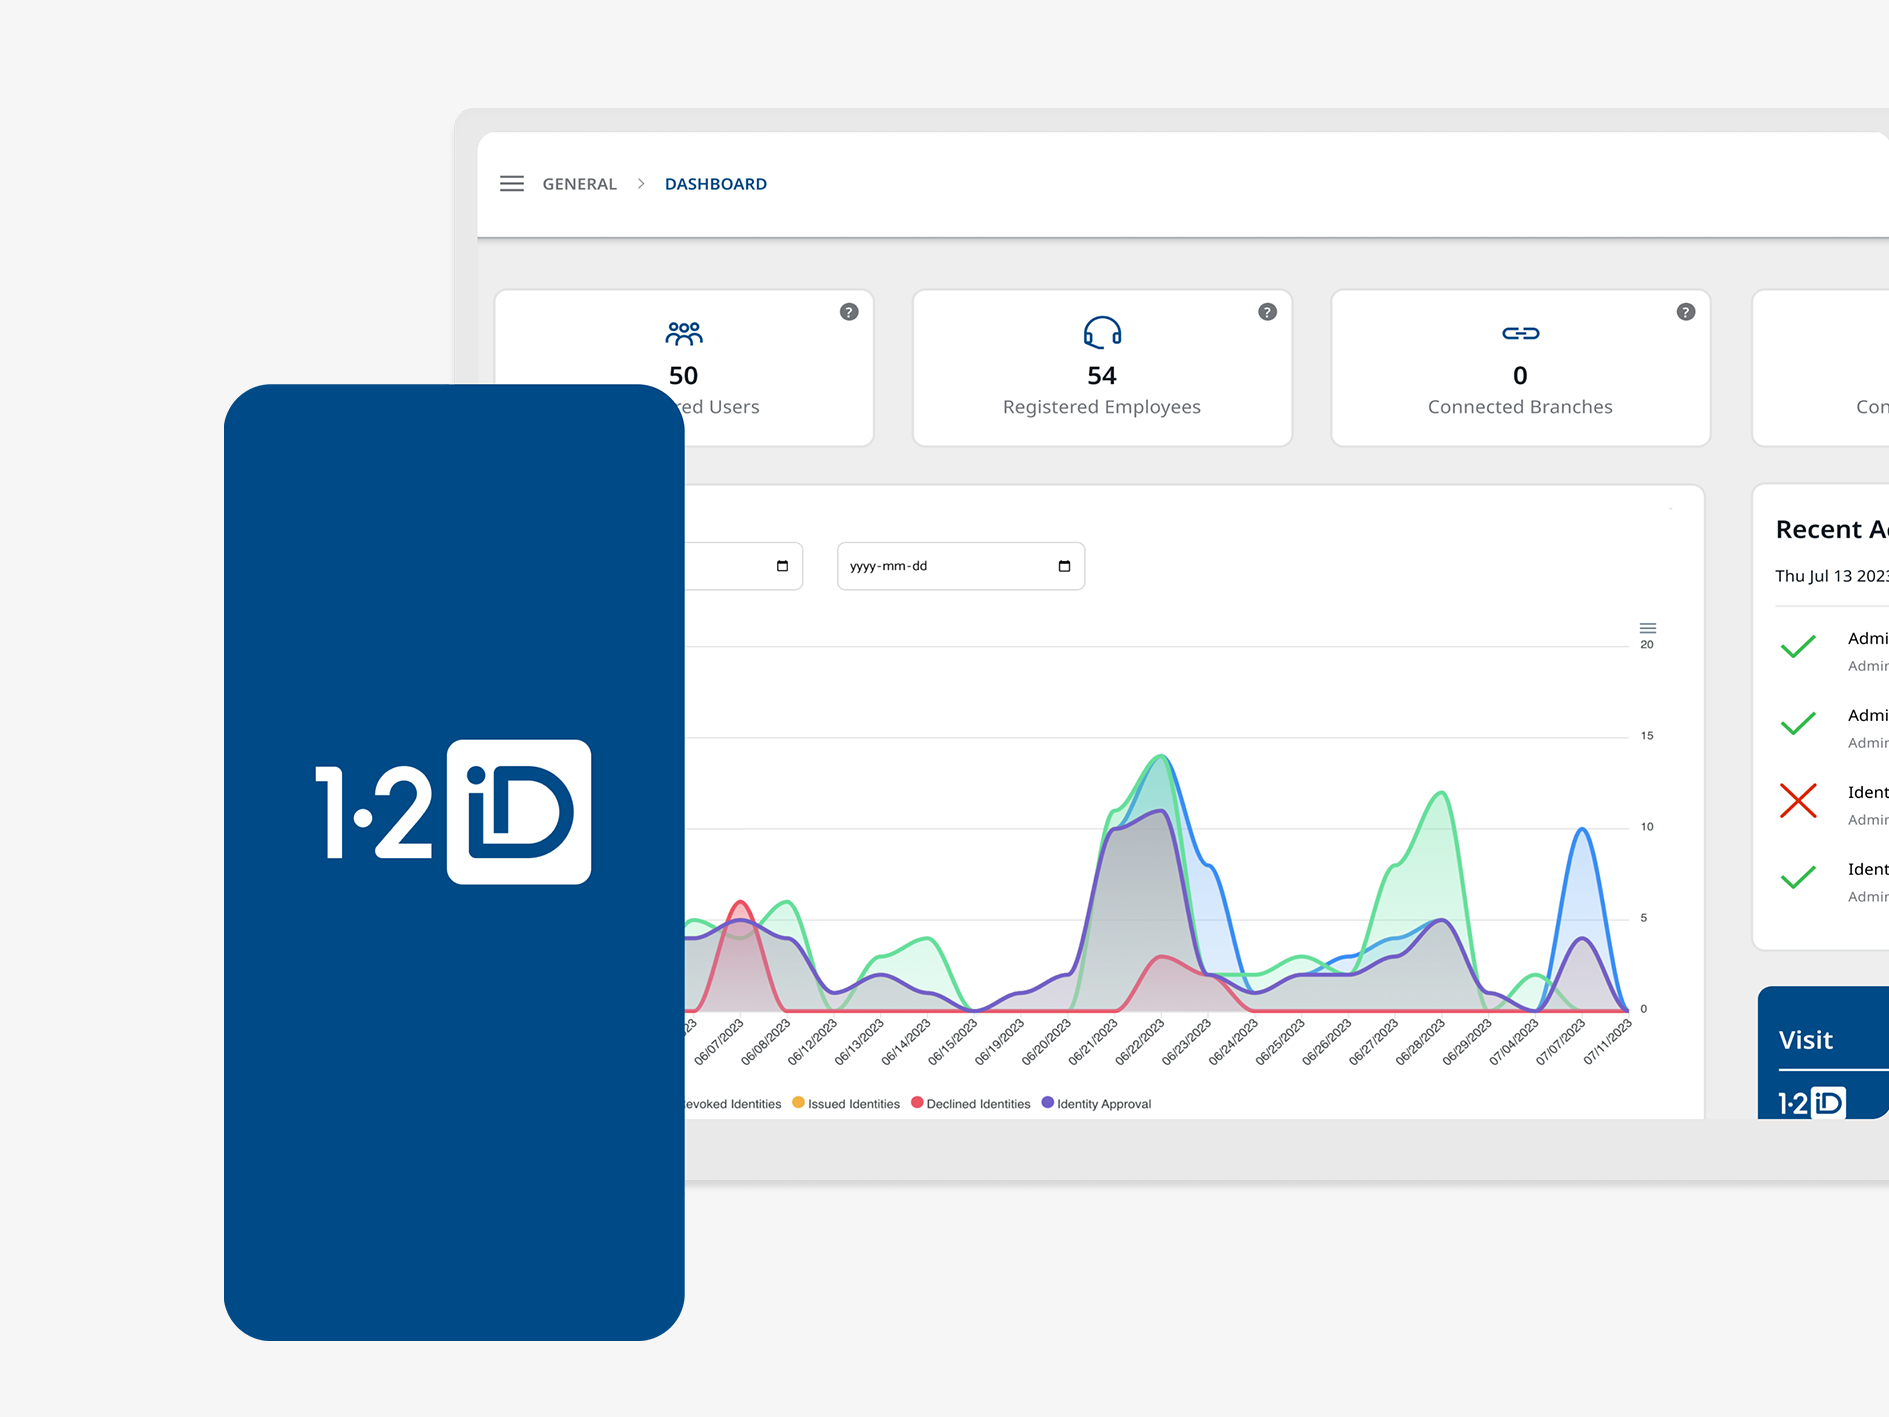Toggle Issued Identities legend series
The image size is (1889, 1417).
[846, 1104]
